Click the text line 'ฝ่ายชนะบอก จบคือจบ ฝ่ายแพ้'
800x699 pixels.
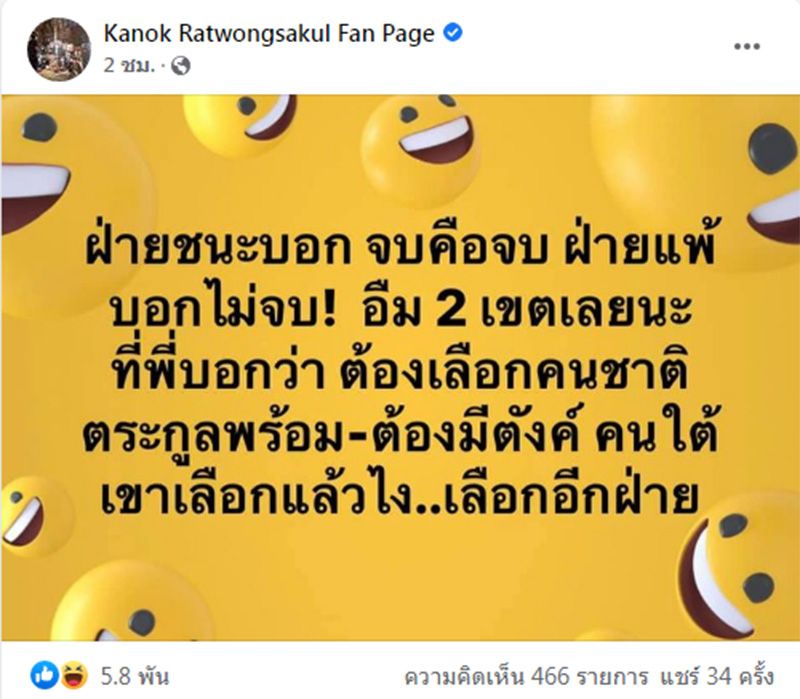coord(399,249)
